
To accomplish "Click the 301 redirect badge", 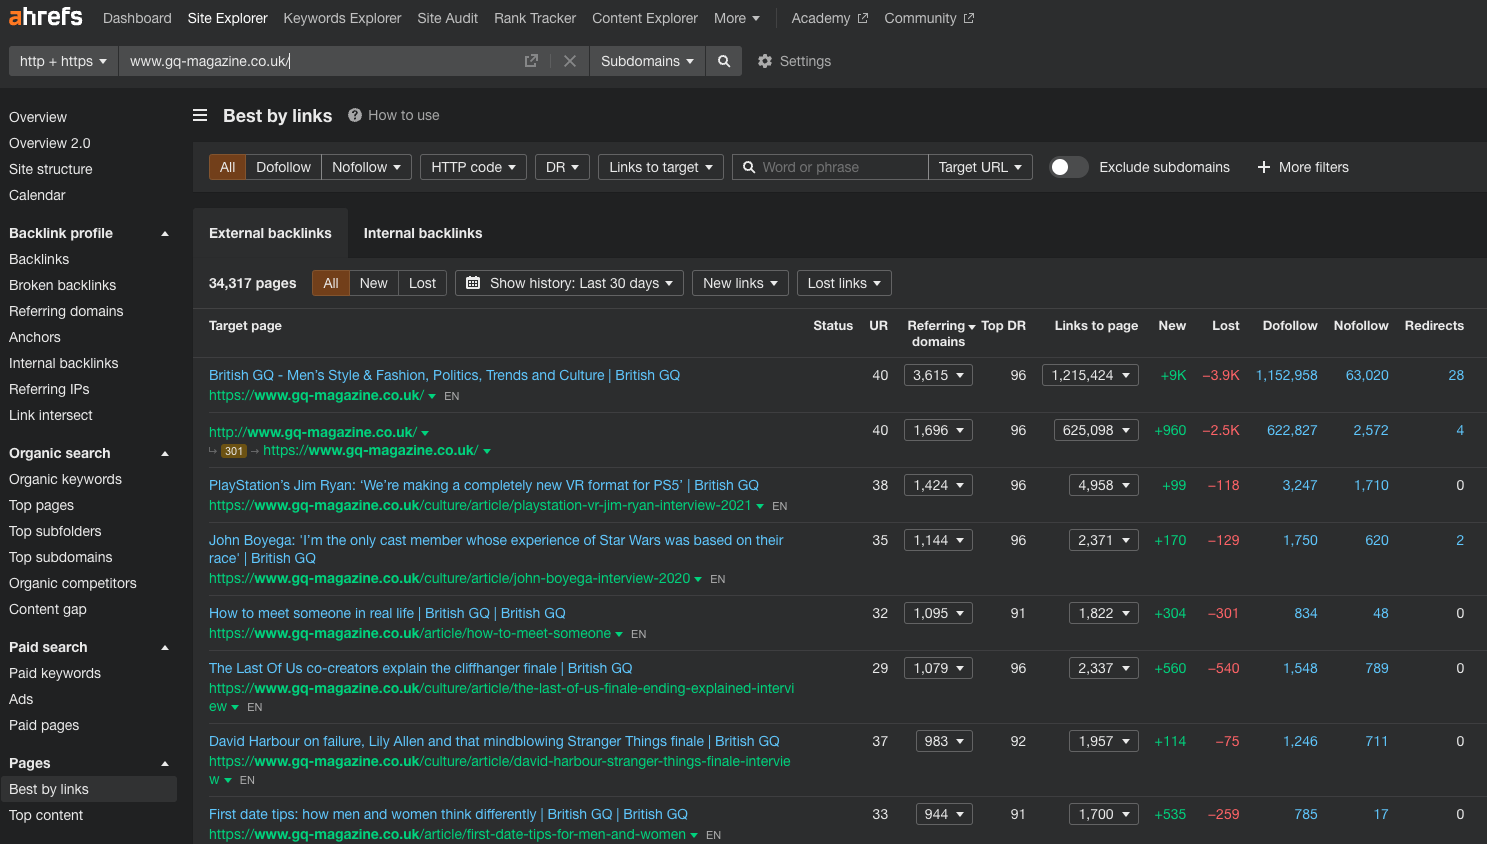I will coord(234,451).
